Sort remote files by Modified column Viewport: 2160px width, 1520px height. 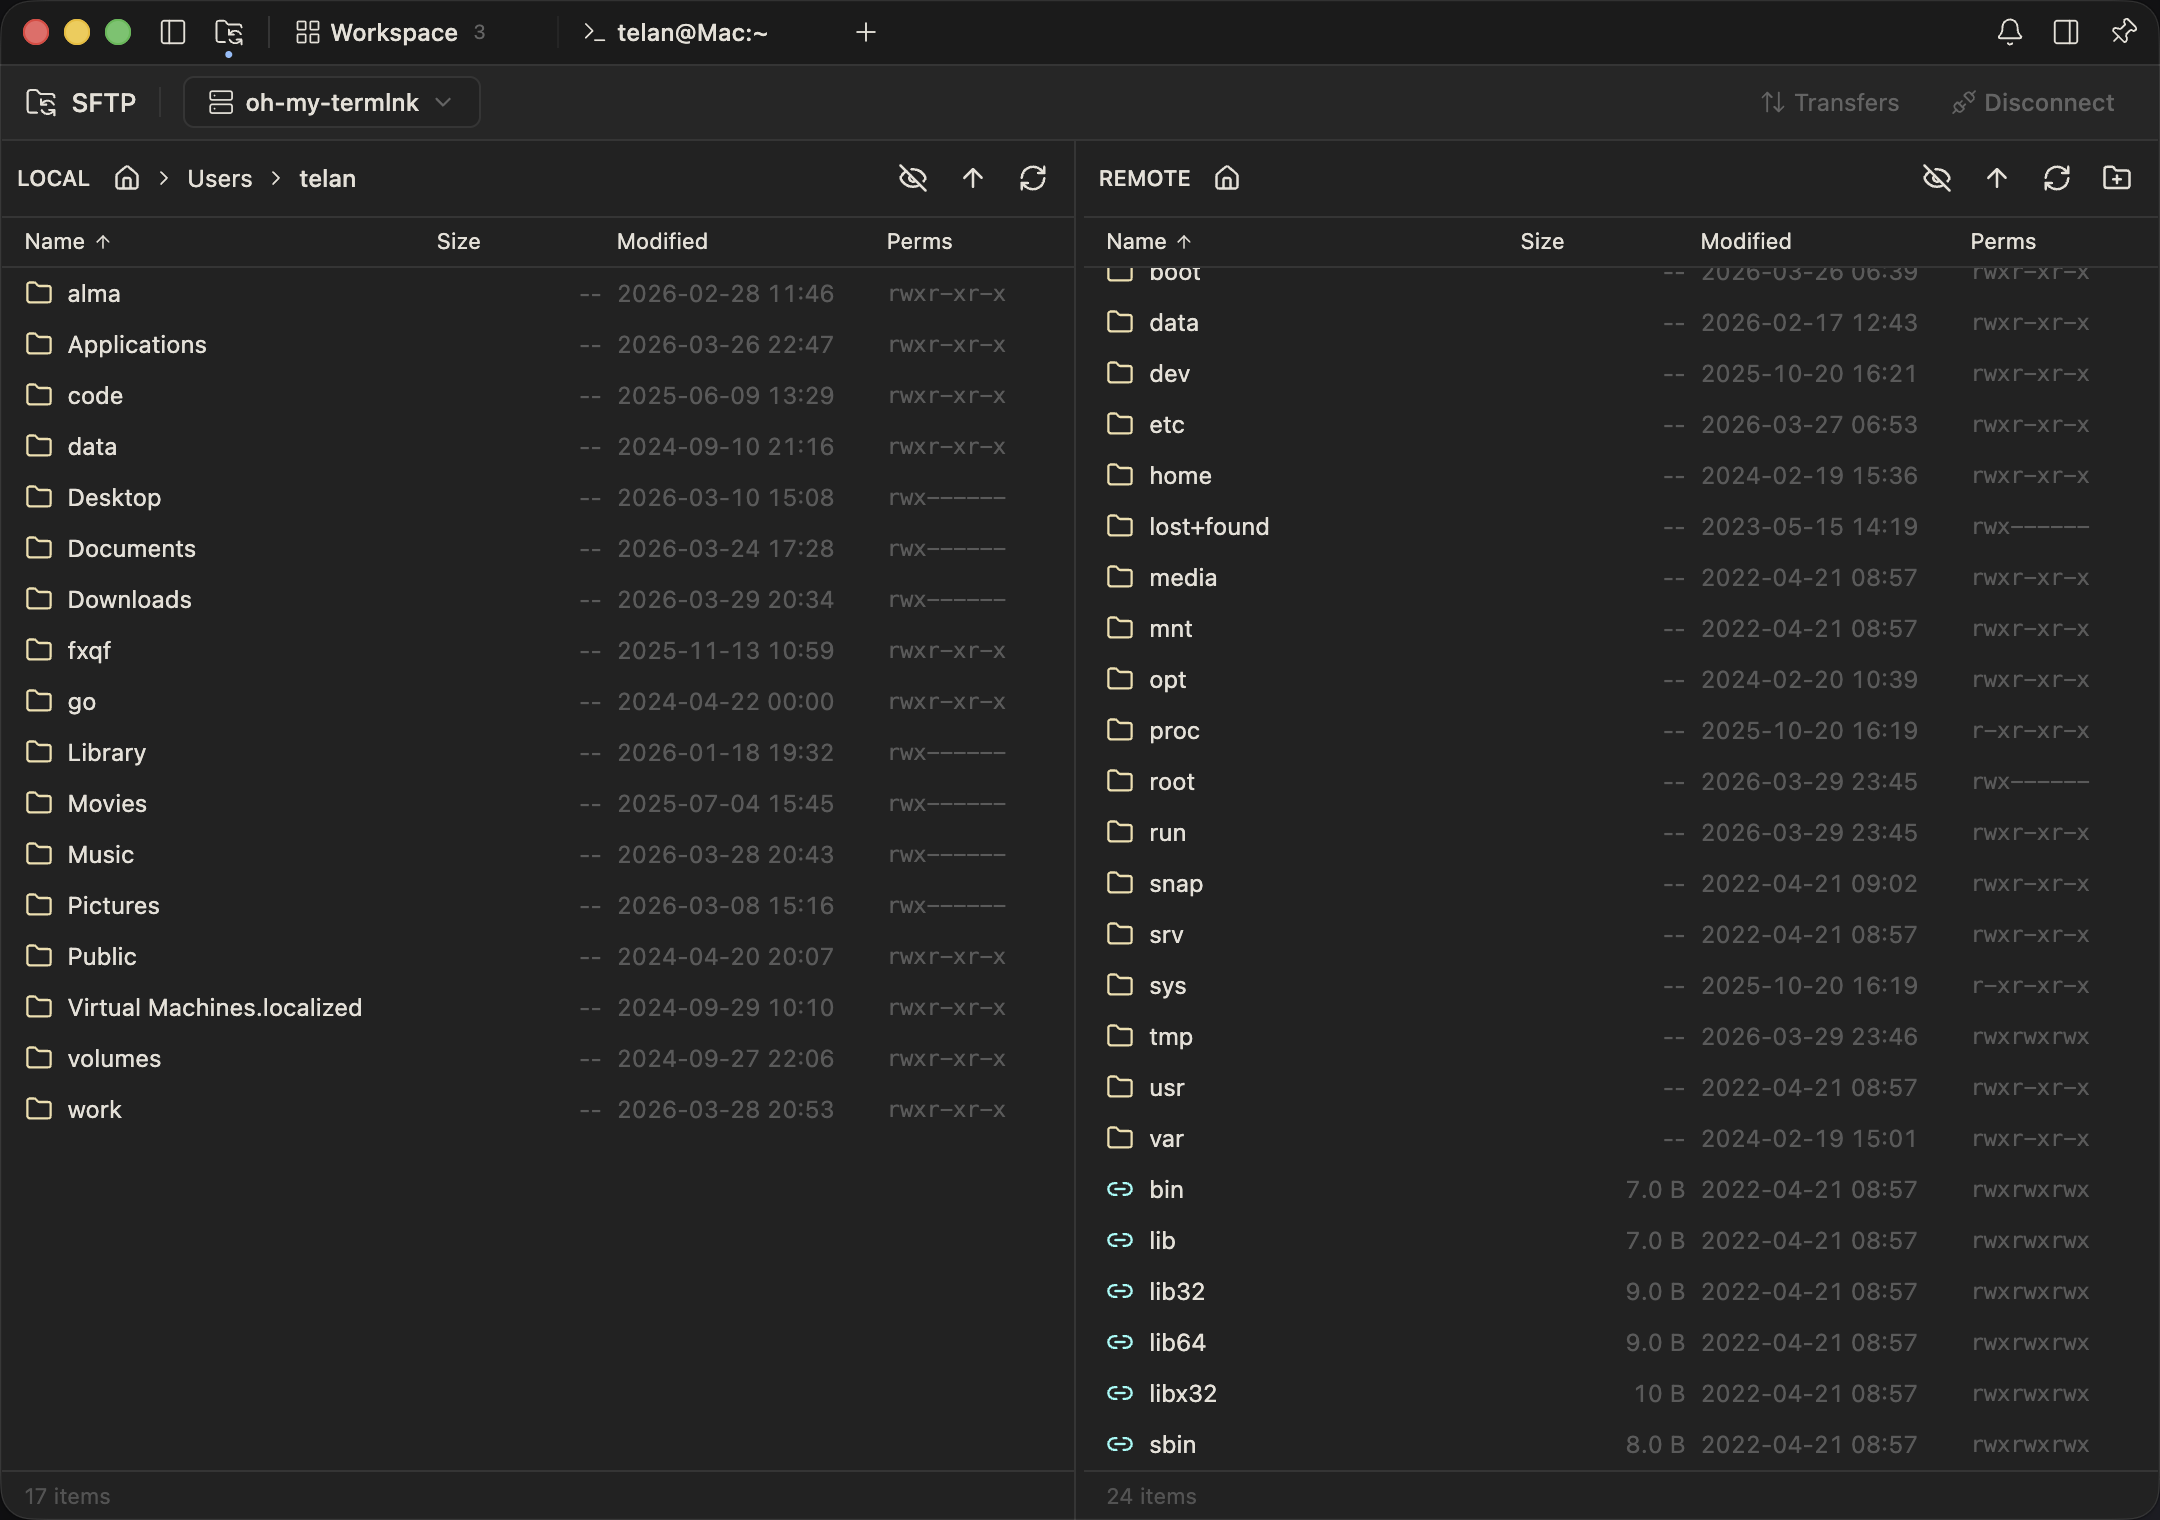[x=1746, y=241]
